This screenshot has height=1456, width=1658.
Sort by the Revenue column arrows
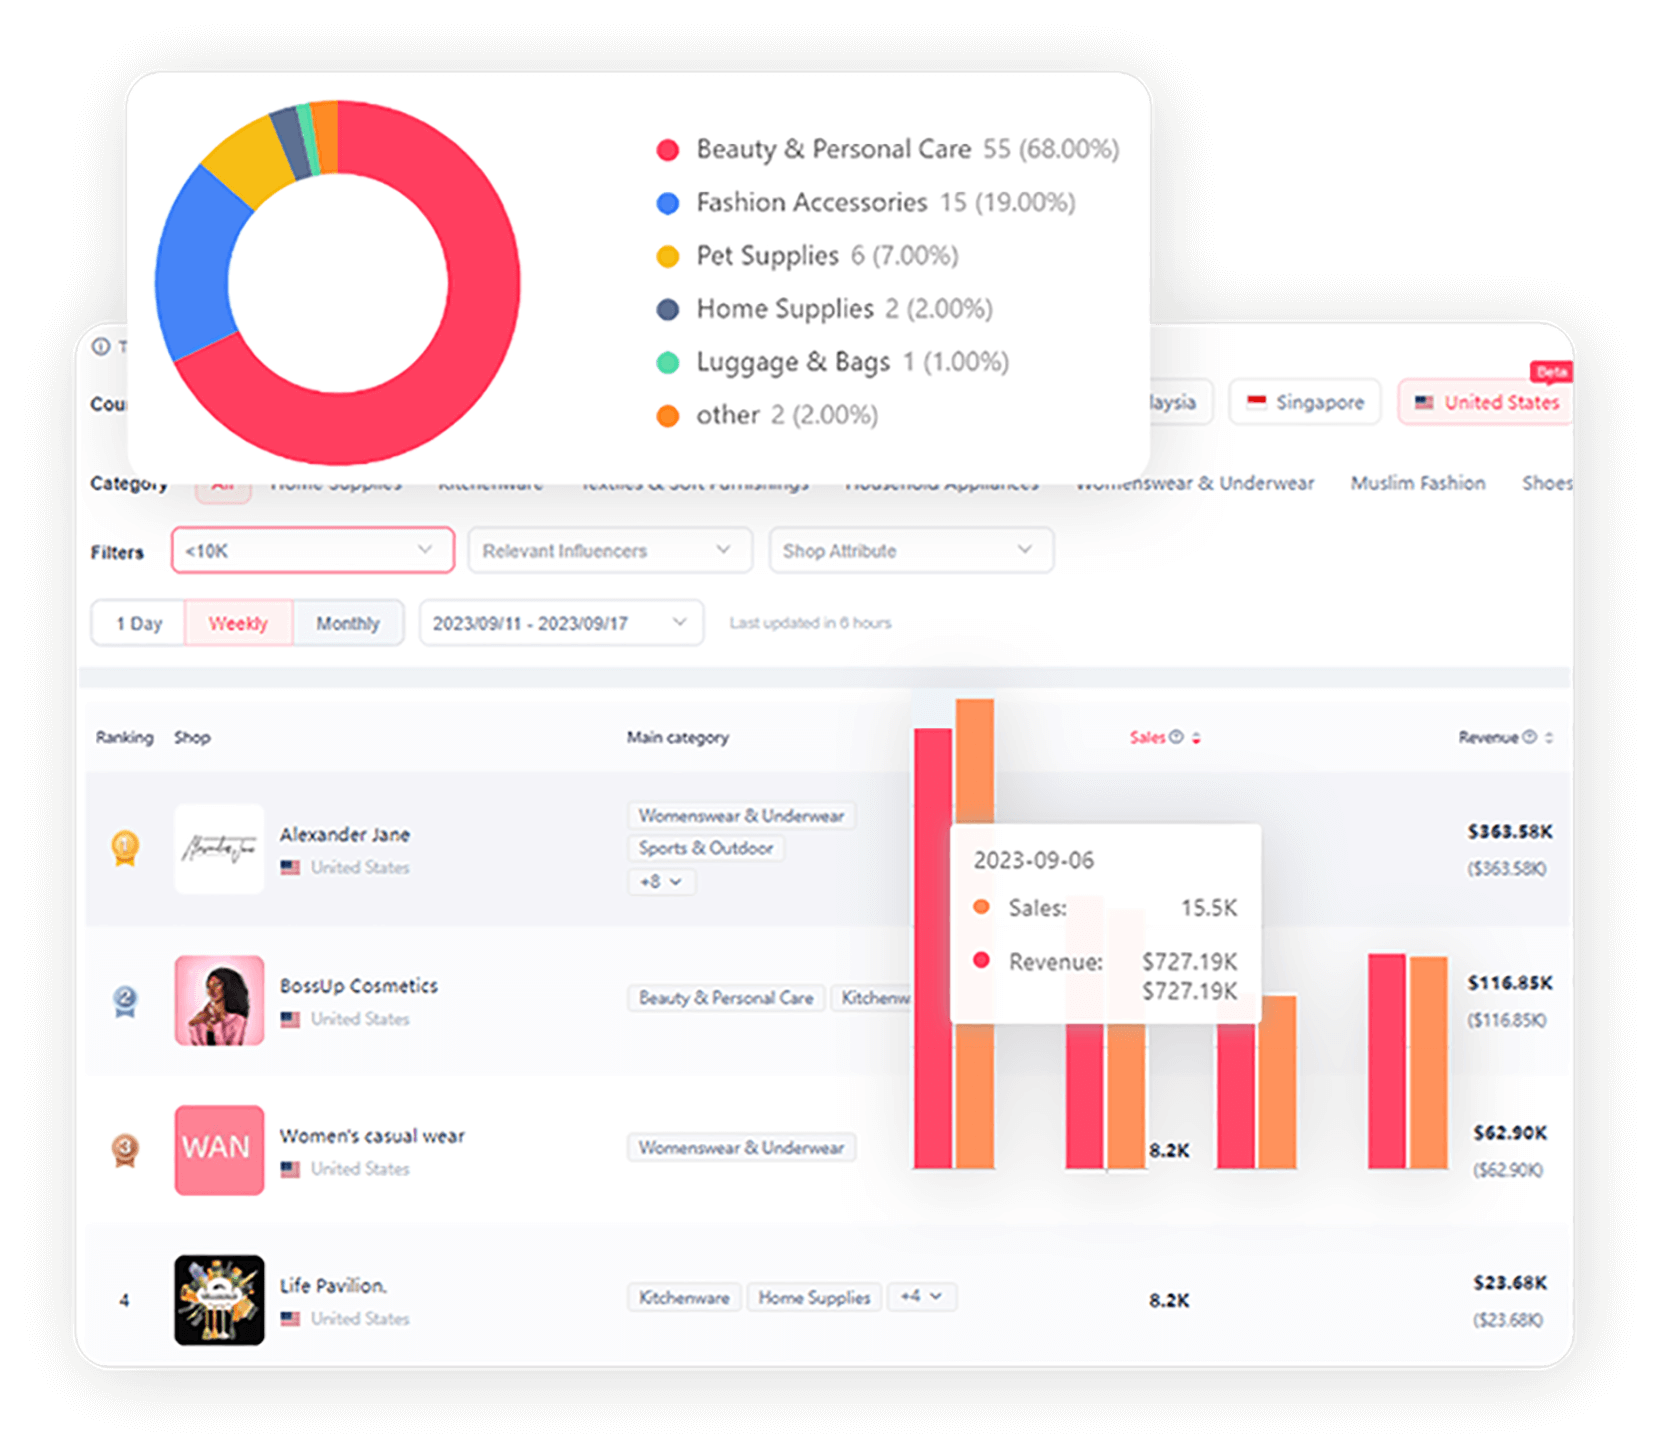(1549, 738)
